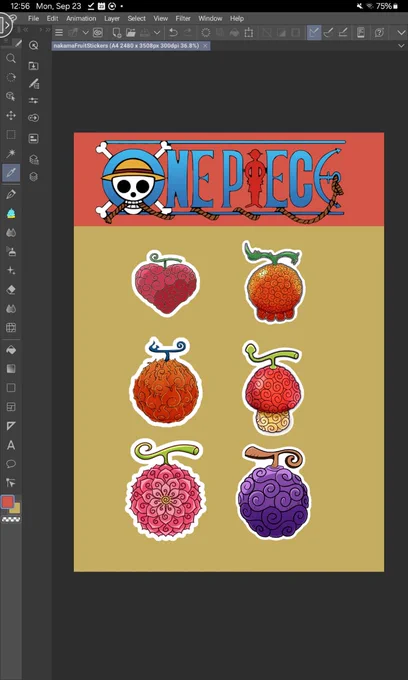This screenshot has height=680, width=408.
Task: Select the transparent color swatch
Action: tap(11, 520)
